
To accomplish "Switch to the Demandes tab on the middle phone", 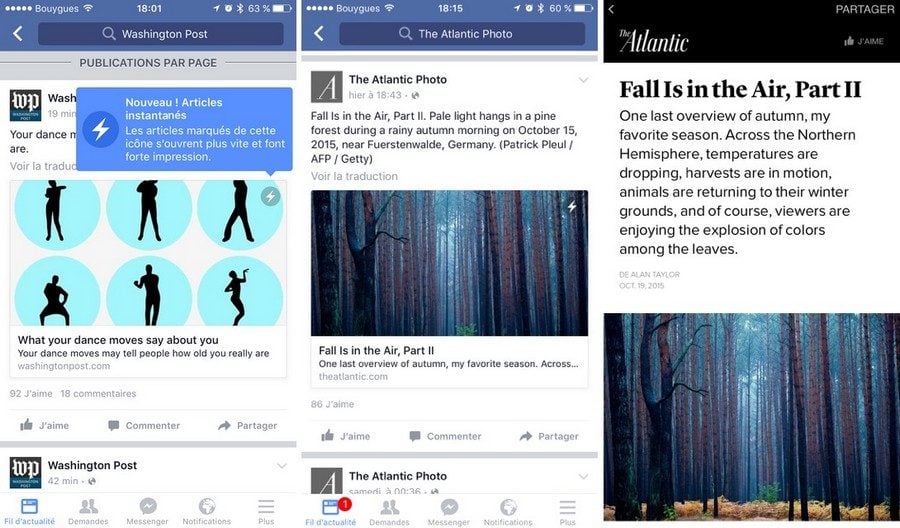I will (389, 511).
